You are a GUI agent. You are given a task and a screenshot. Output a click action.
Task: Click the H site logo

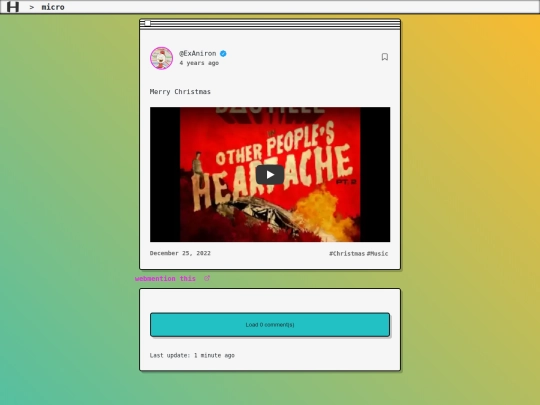pos(13,7)
